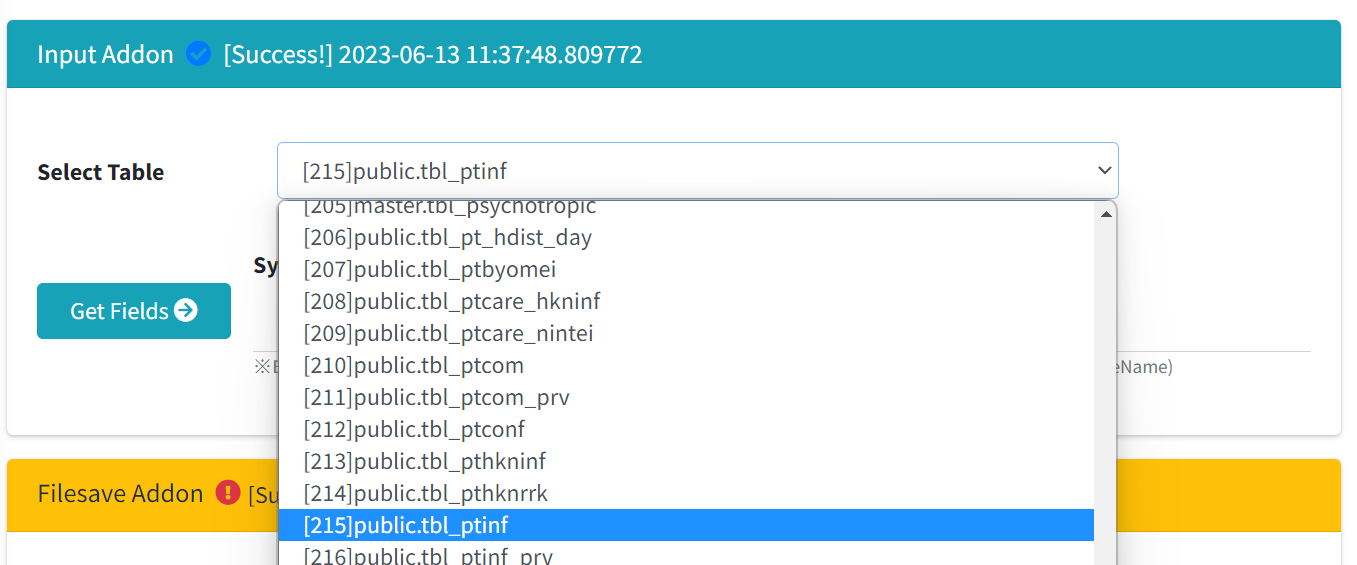Select [207]public.tbl_ptbyomei from the list
Viewport: 1357px width, 565px height.
[x=686, y=270]
